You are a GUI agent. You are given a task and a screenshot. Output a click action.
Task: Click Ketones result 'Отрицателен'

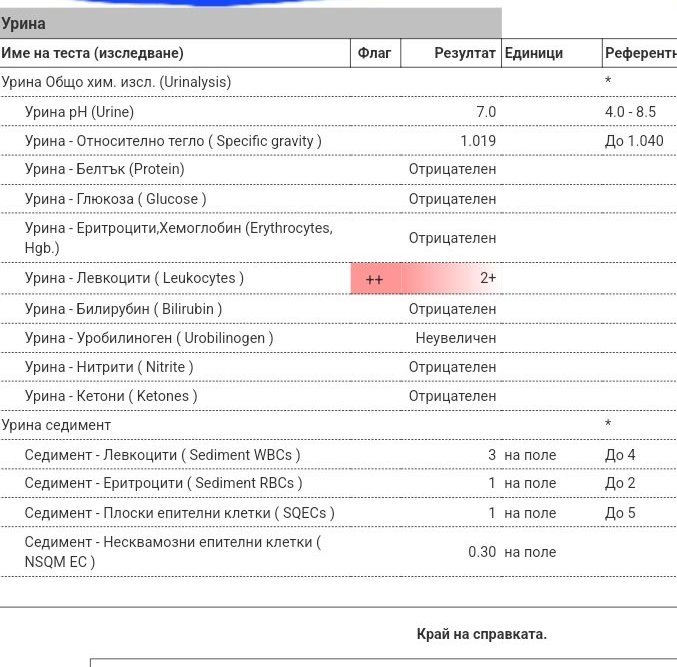[x=452, y=396]
